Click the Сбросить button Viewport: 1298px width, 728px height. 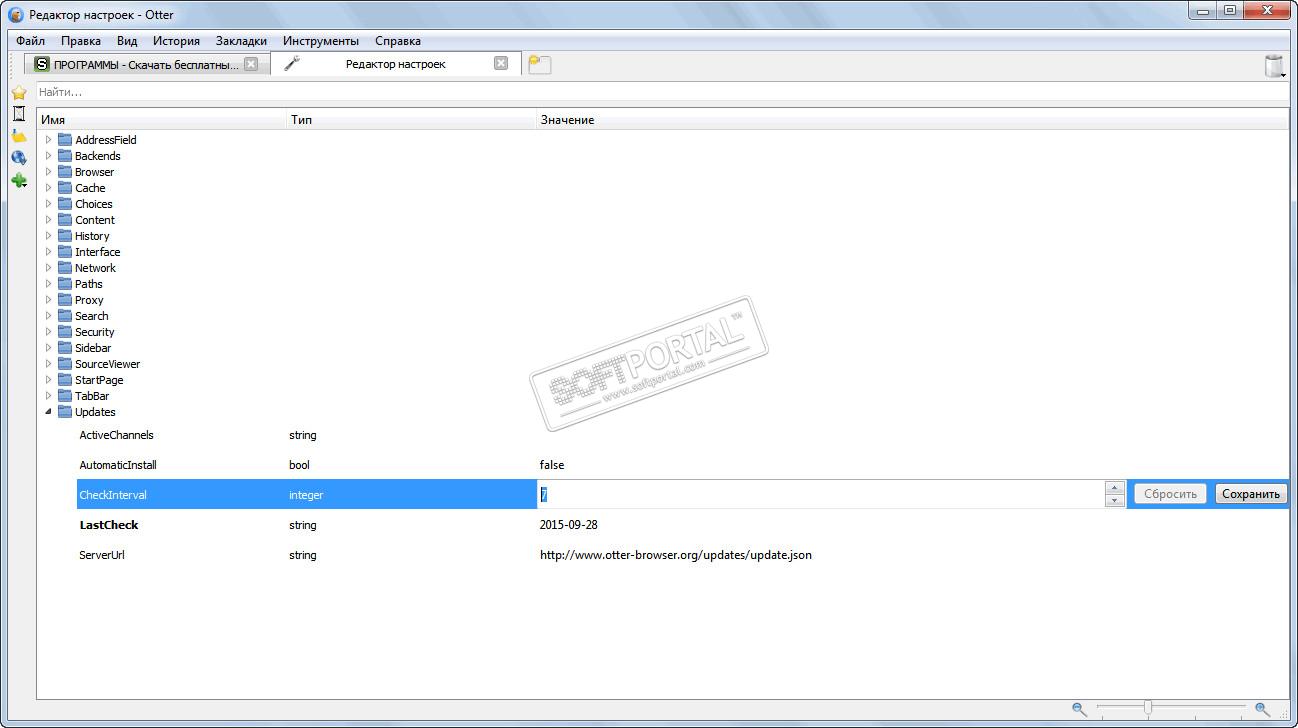1170,494
